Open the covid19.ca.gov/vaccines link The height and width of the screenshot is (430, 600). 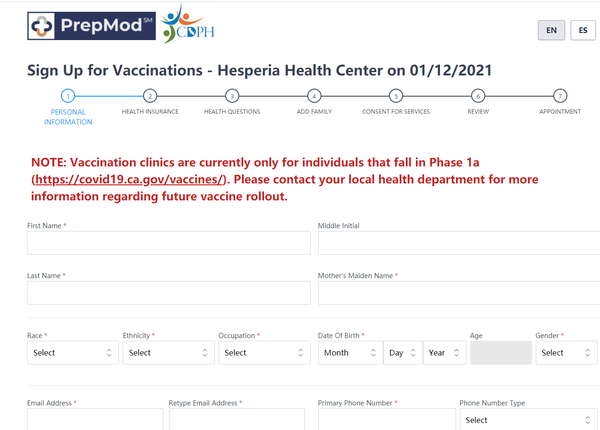coord(129,179)
